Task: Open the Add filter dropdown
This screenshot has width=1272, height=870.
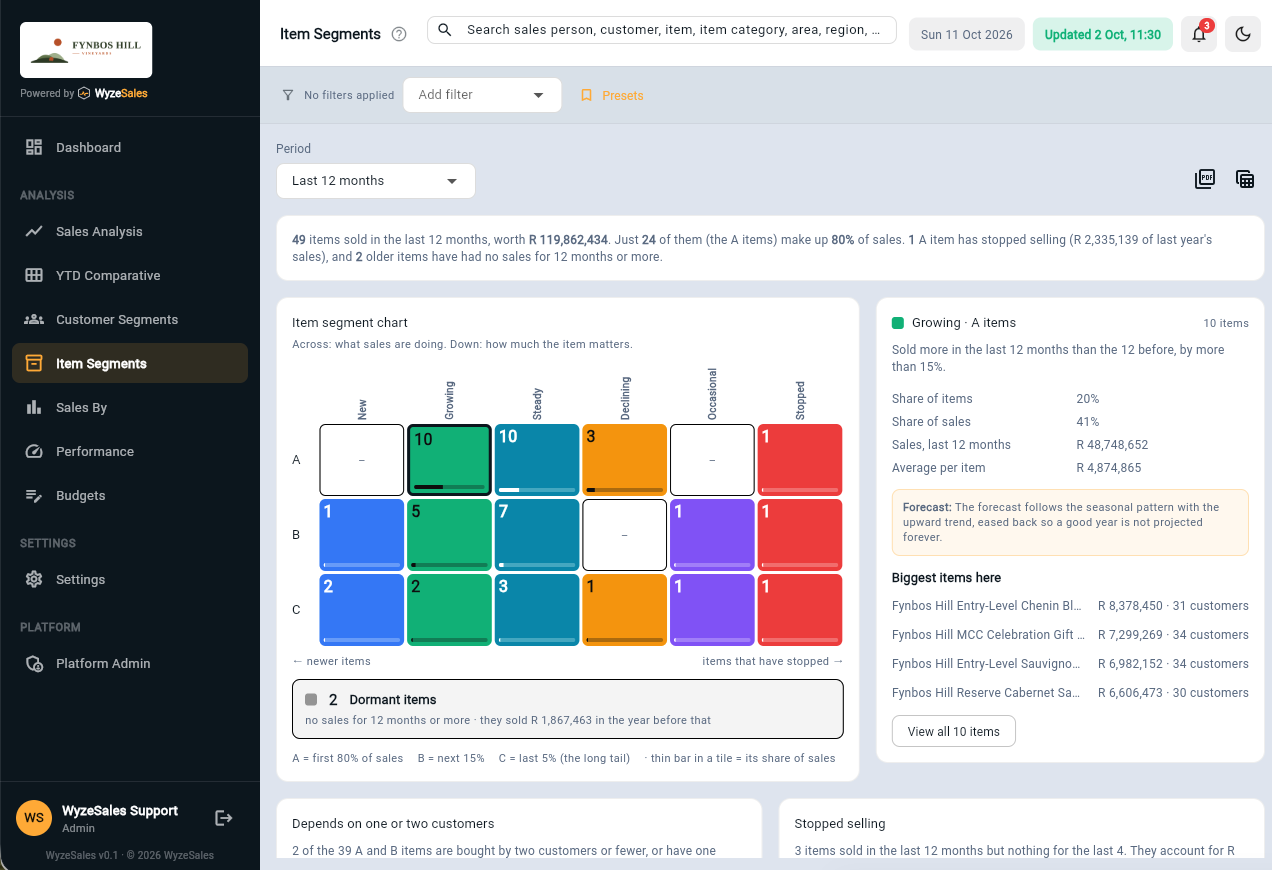Action: point(482,95)
